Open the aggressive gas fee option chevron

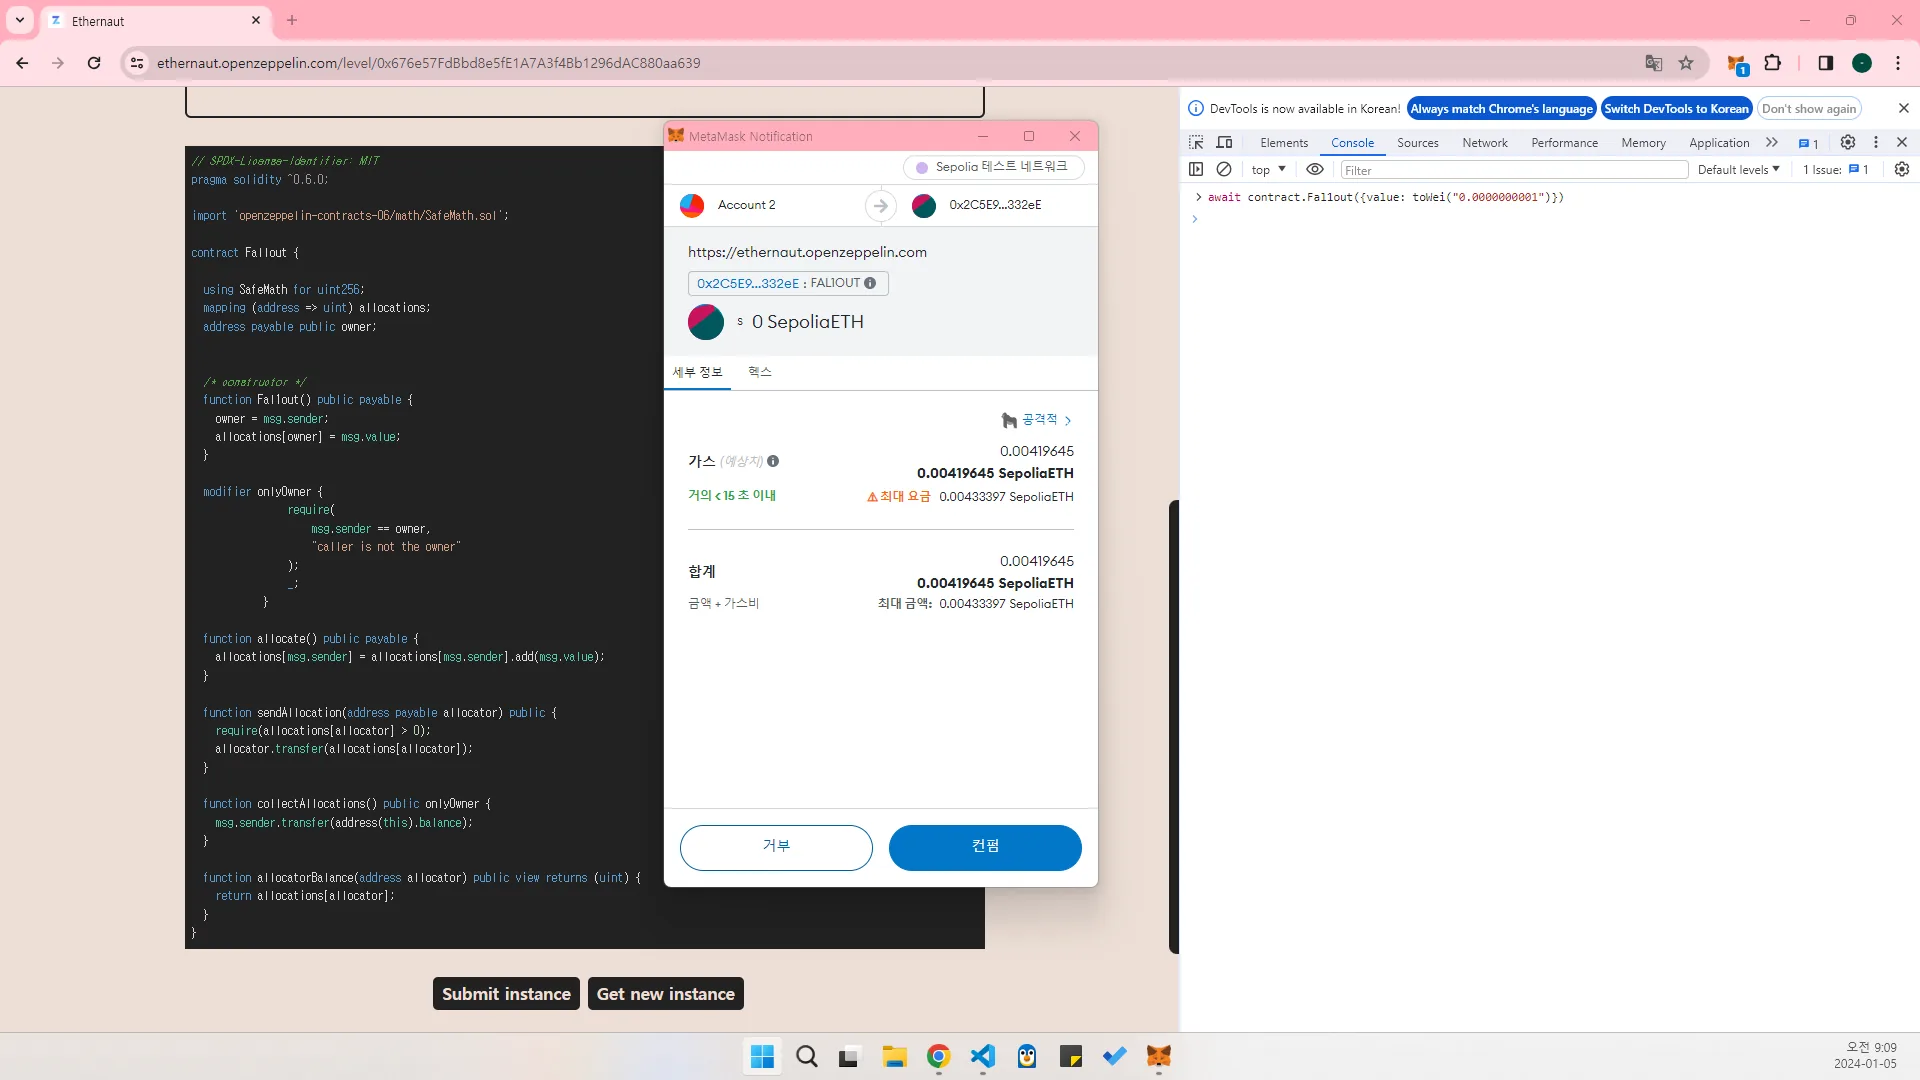[1068, 420]
